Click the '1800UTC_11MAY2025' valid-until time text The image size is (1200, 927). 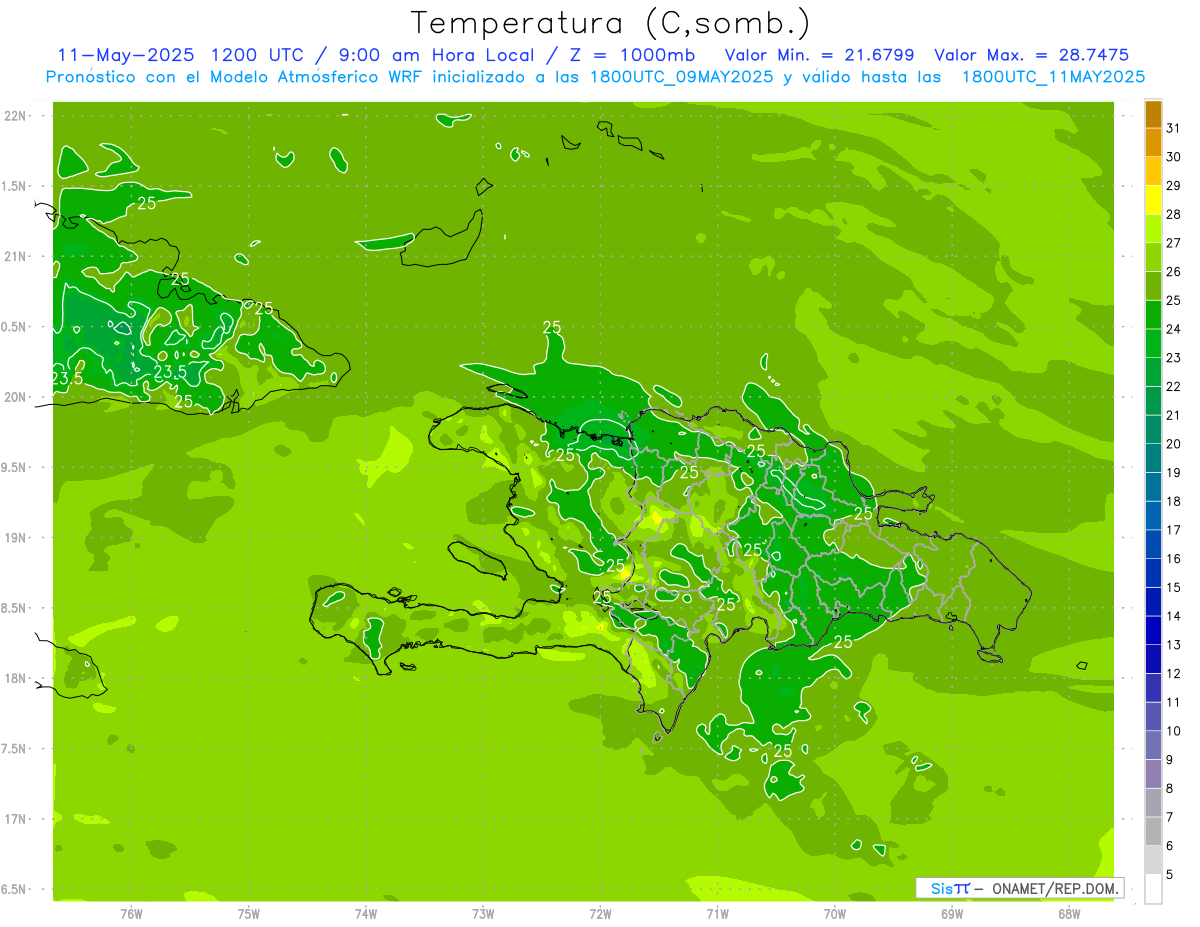click(1054, 77)
